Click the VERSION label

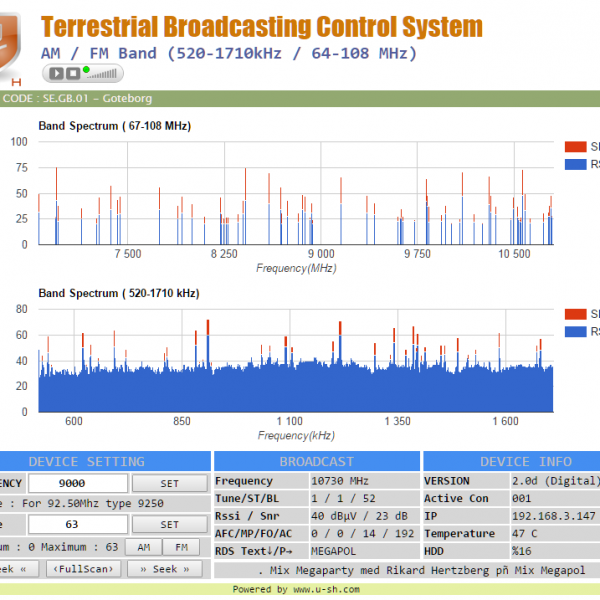coord(447,481)
